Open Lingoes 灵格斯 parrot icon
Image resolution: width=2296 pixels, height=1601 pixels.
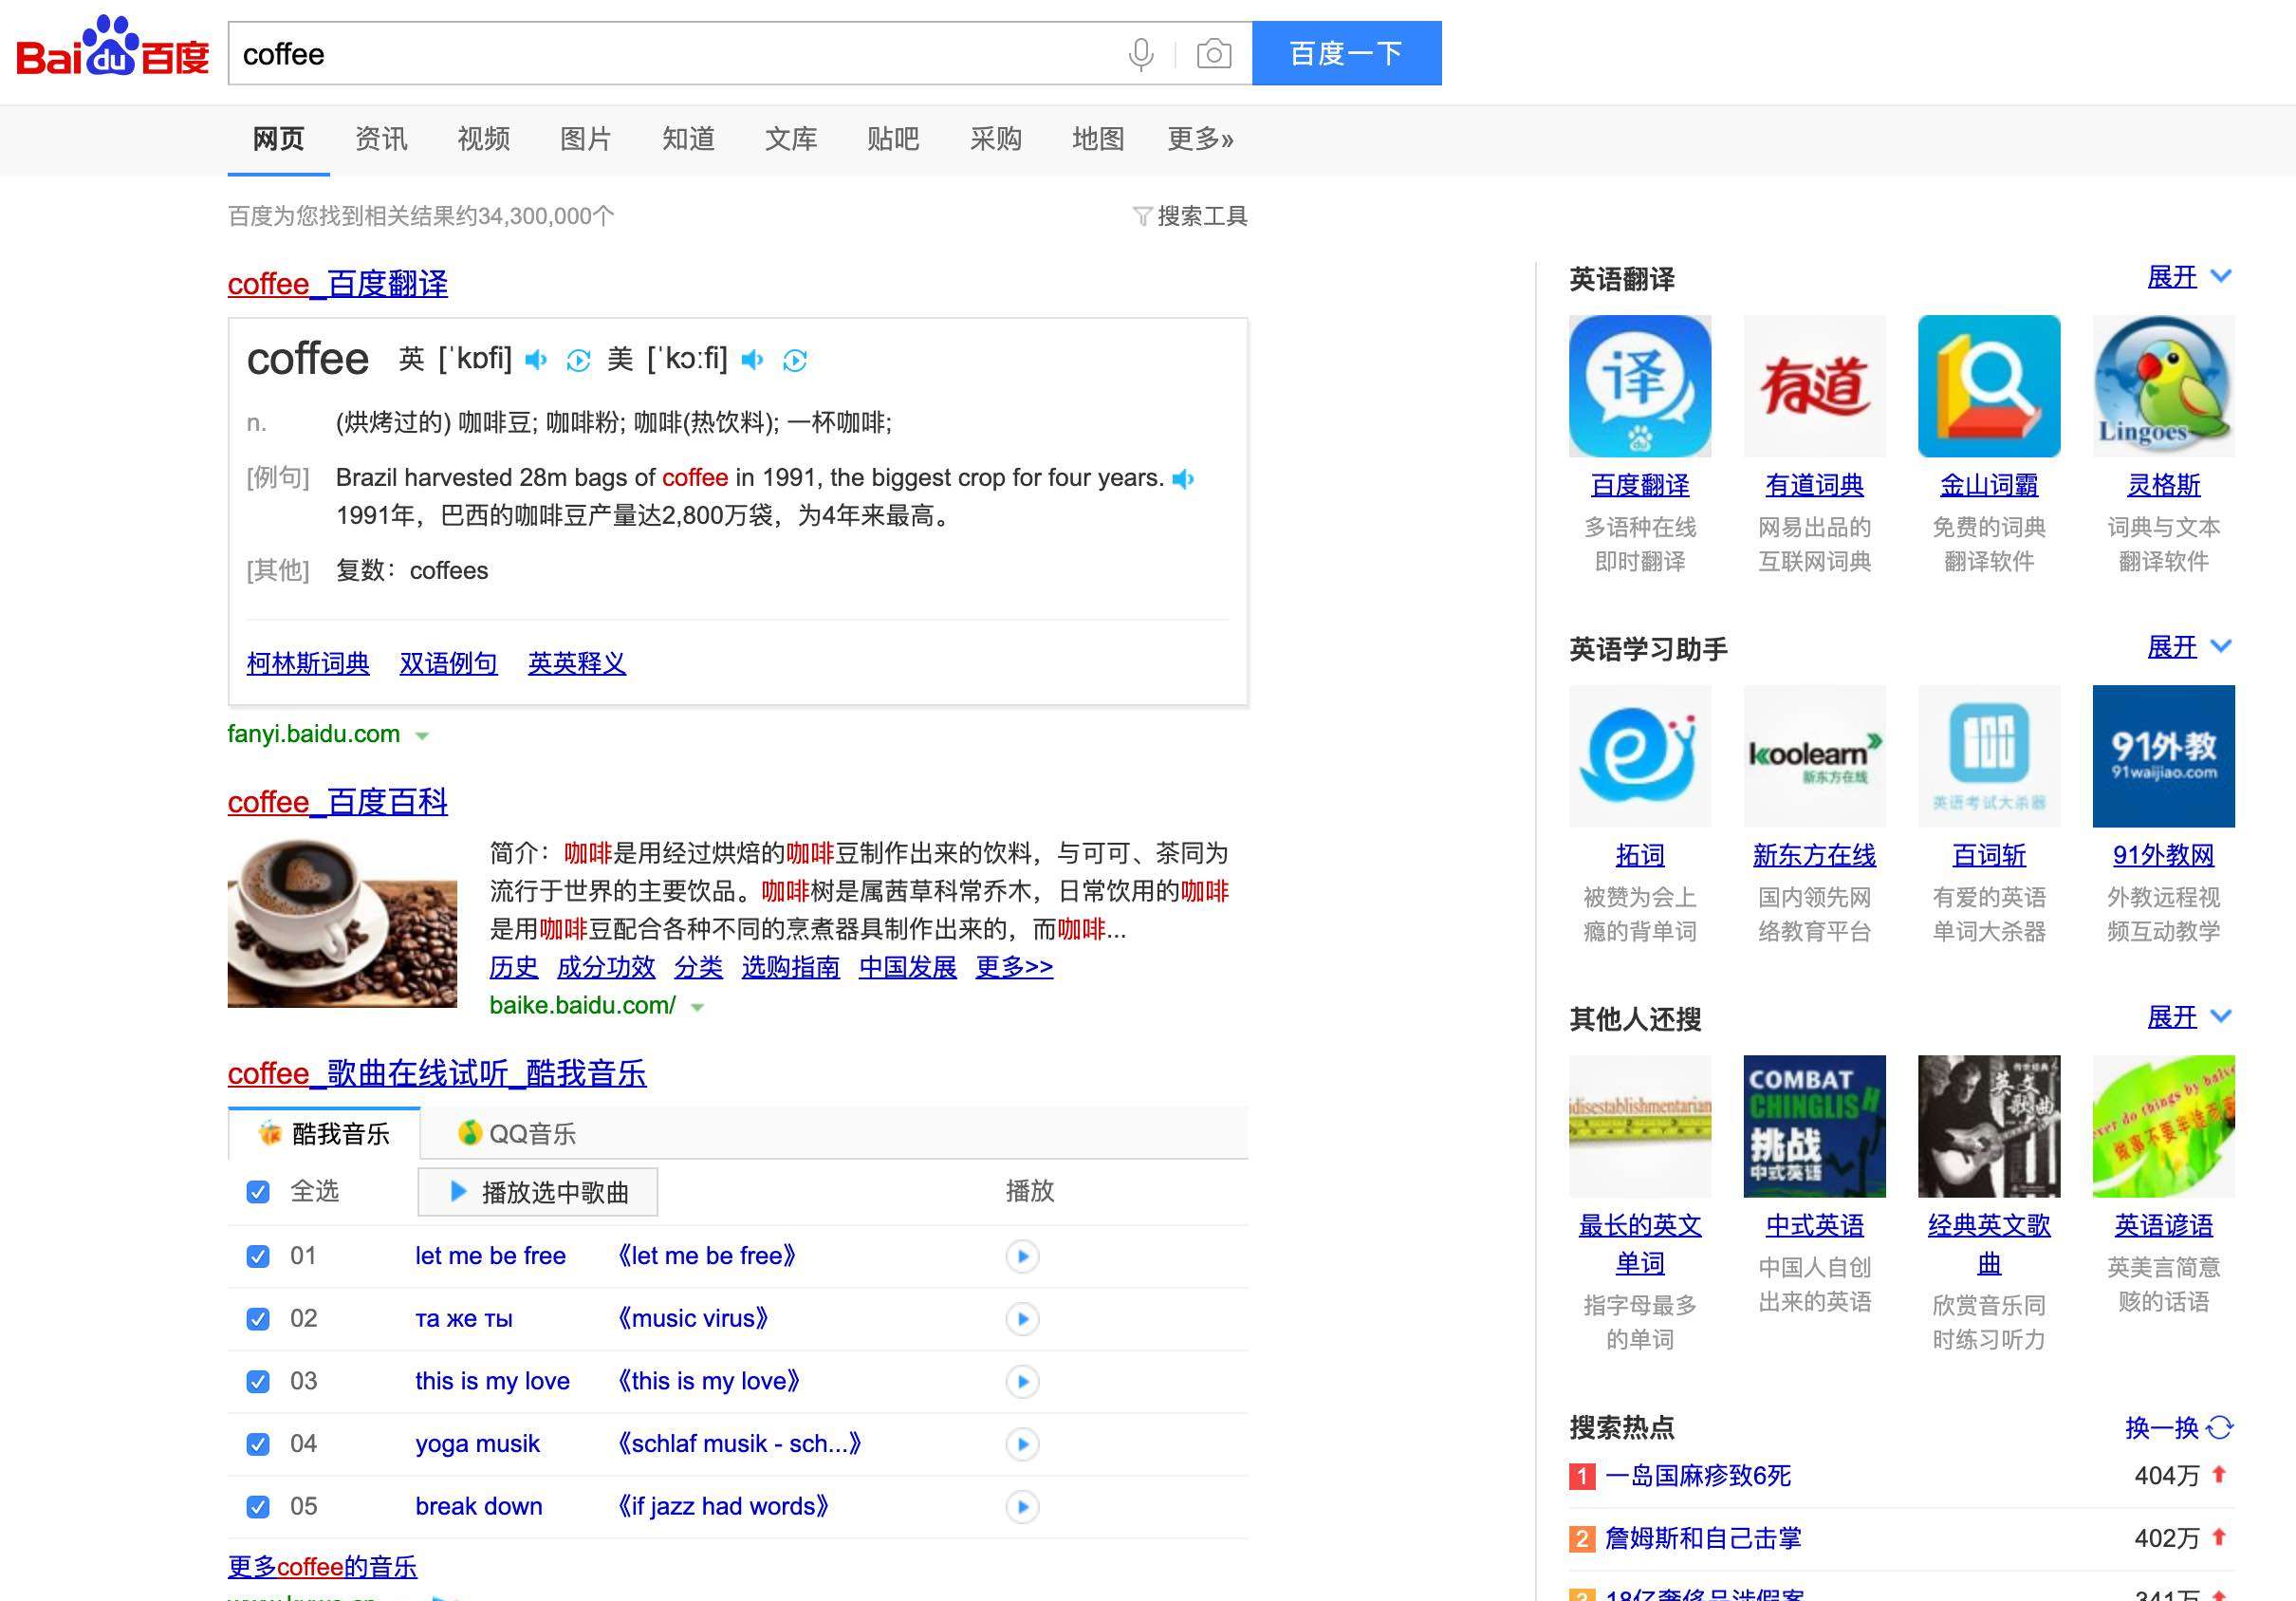point(2164,386)
